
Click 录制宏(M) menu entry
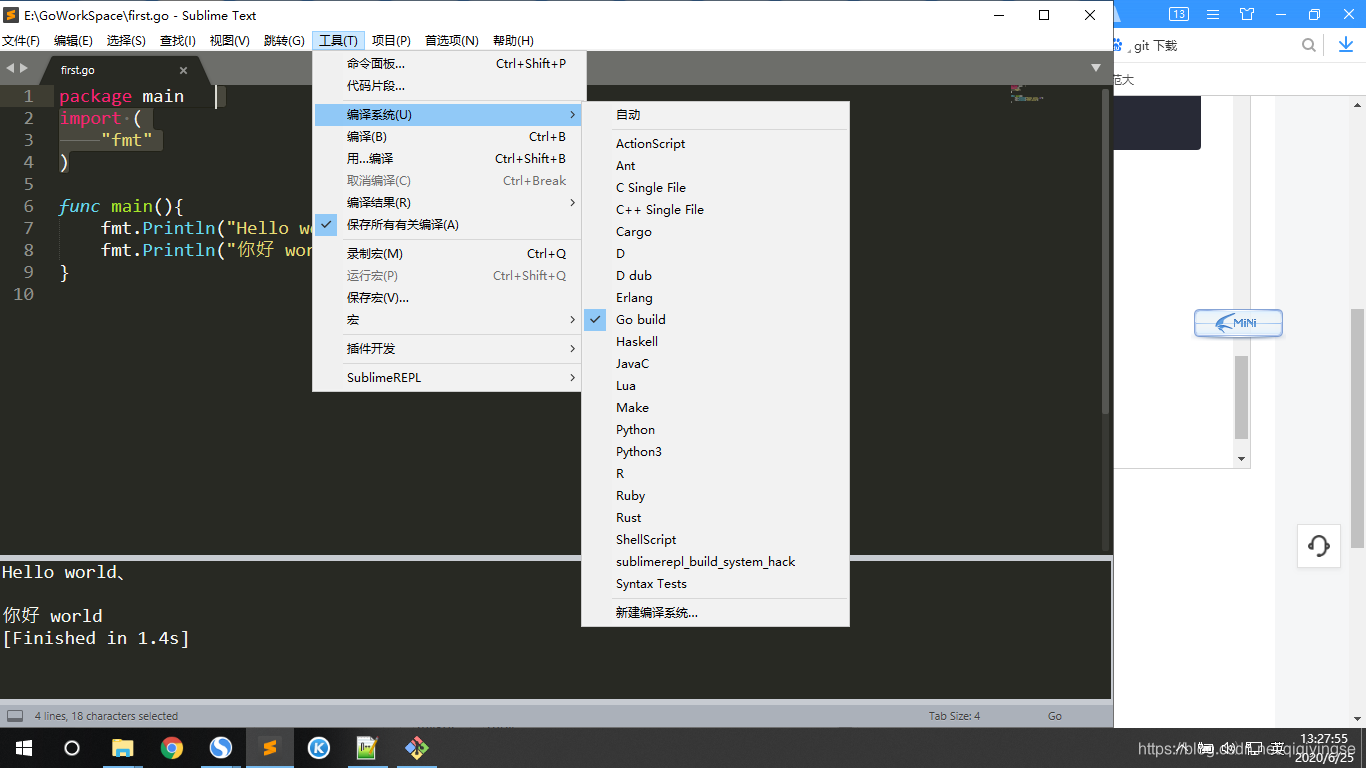(447, 254)
